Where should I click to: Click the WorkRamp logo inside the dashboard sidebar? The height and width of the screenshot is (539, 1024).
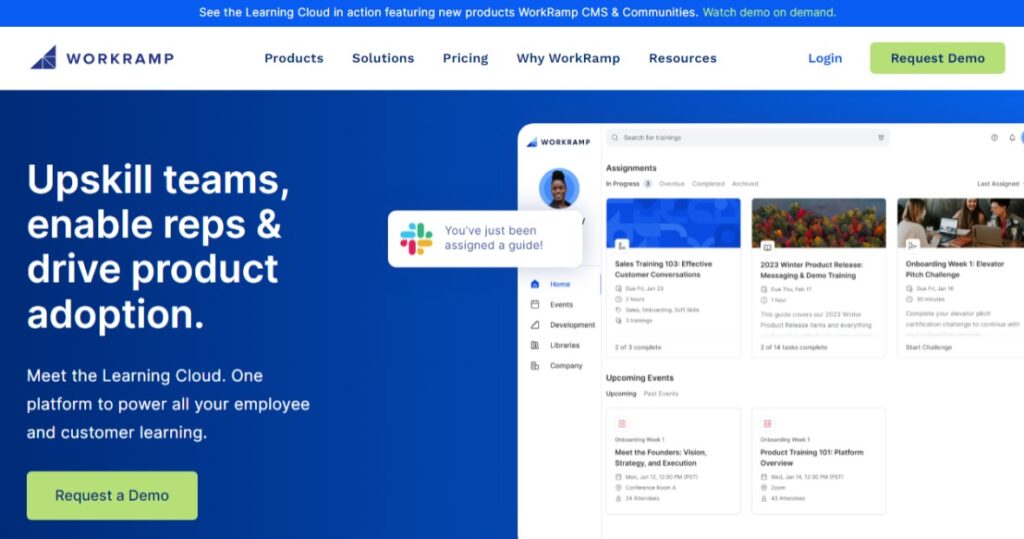[558, 142]
